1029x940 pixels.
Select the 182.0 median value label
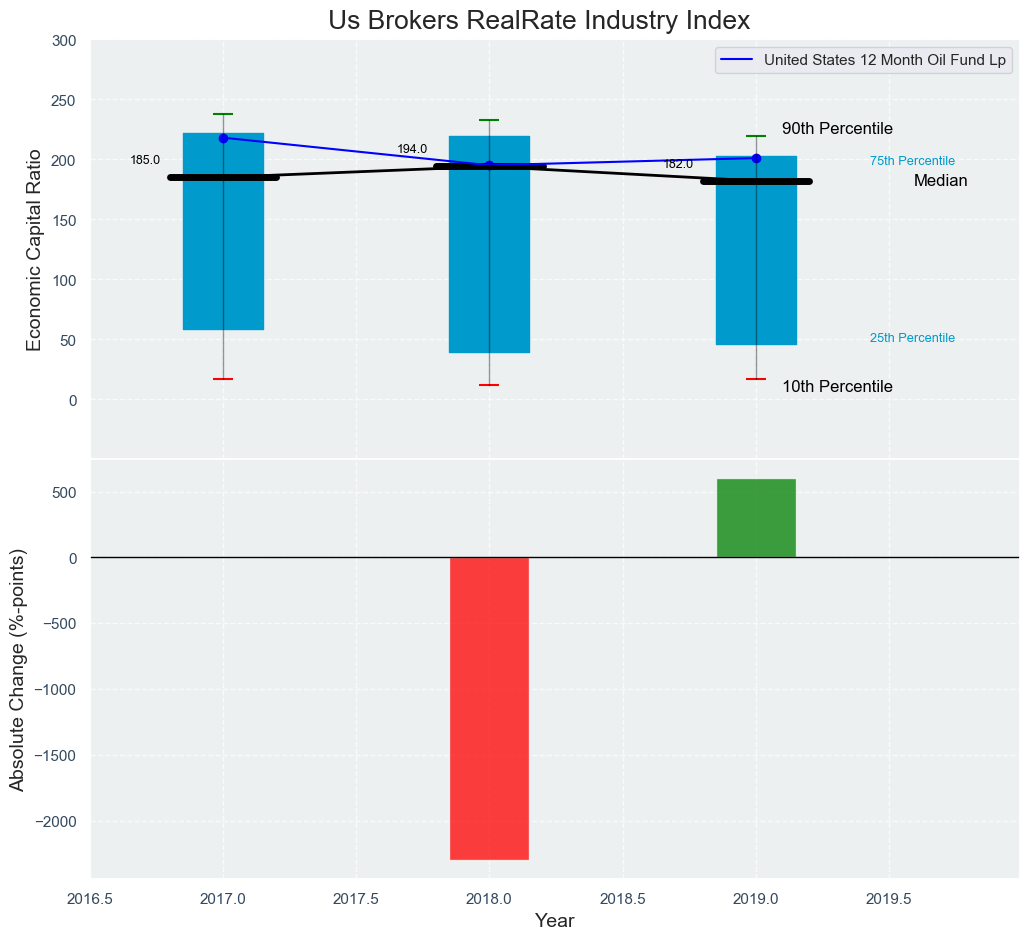point(678,164)
